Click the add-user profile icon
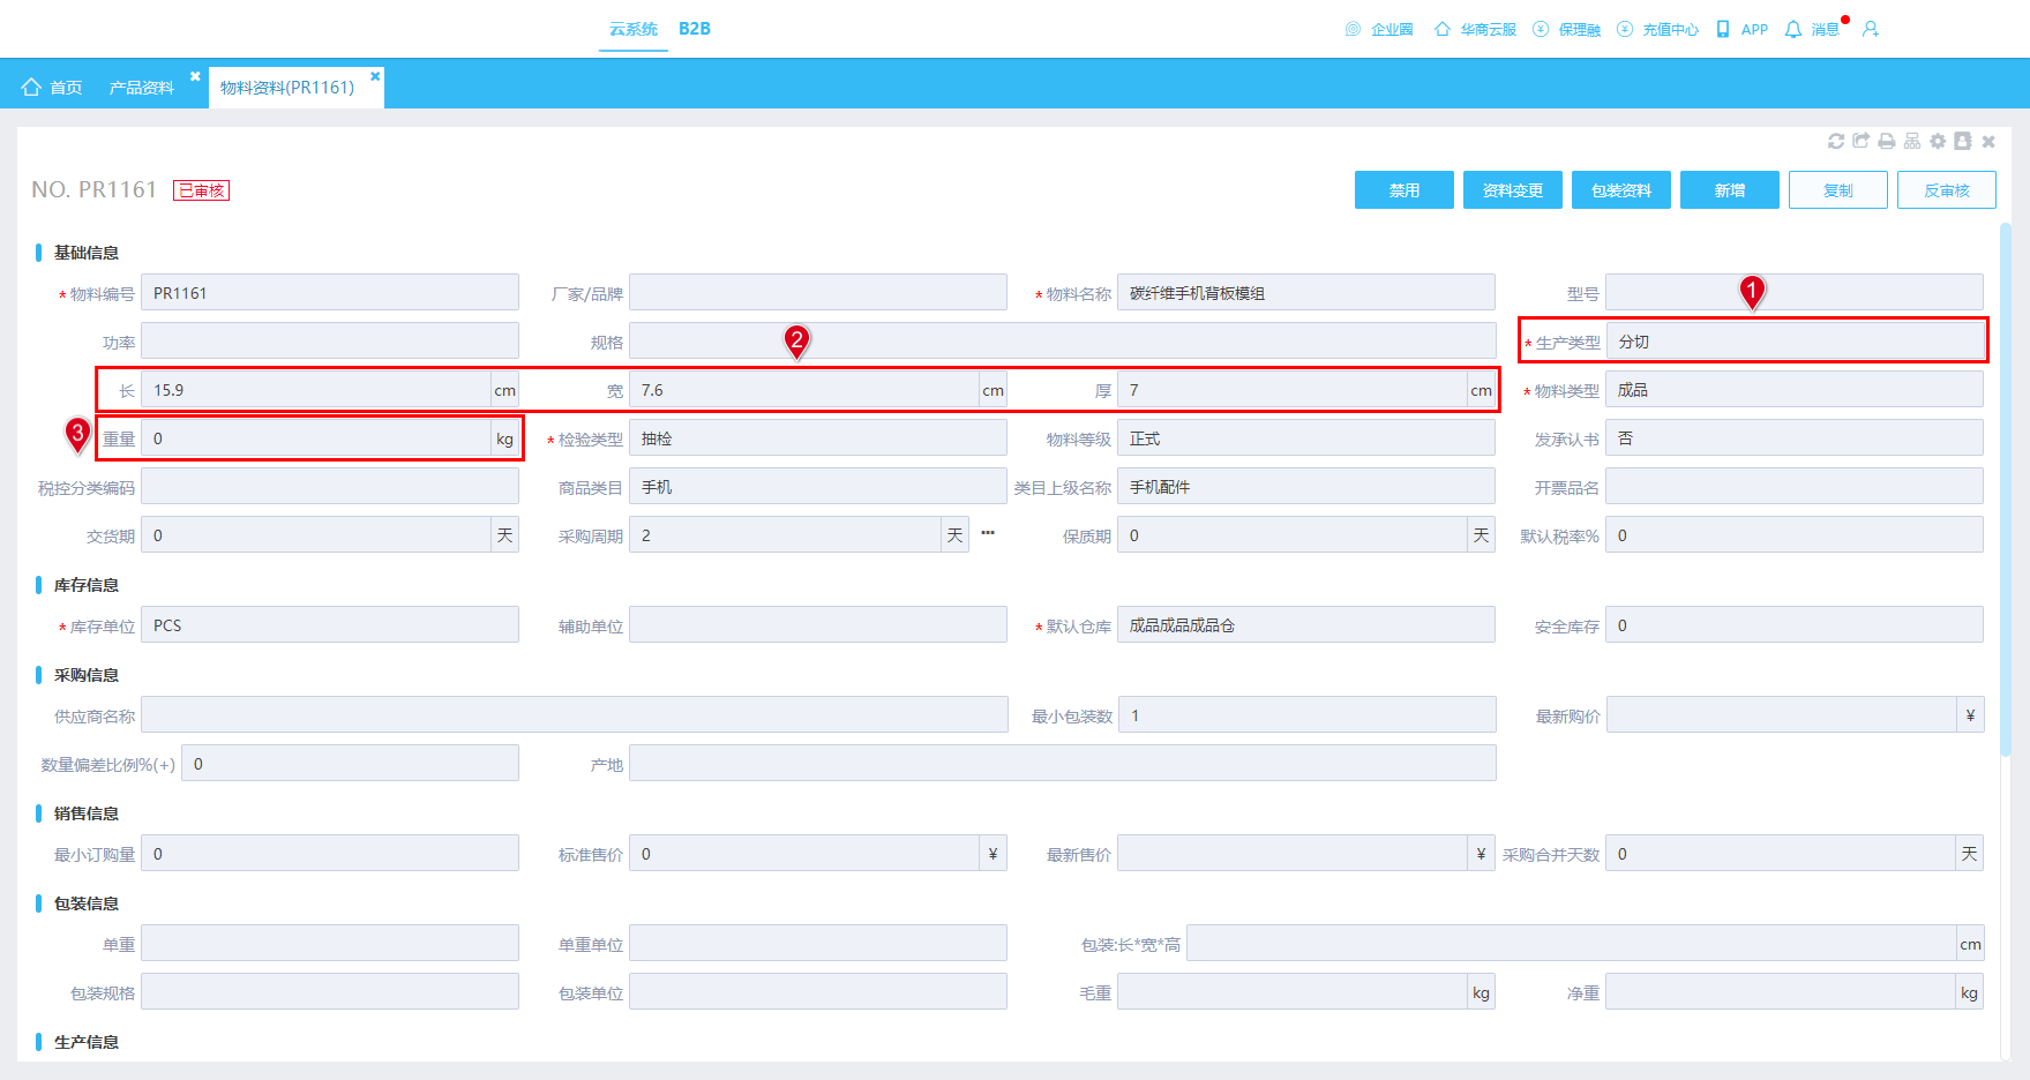This screenshot has height=1080, width=2030. [x=1871, y=29]
